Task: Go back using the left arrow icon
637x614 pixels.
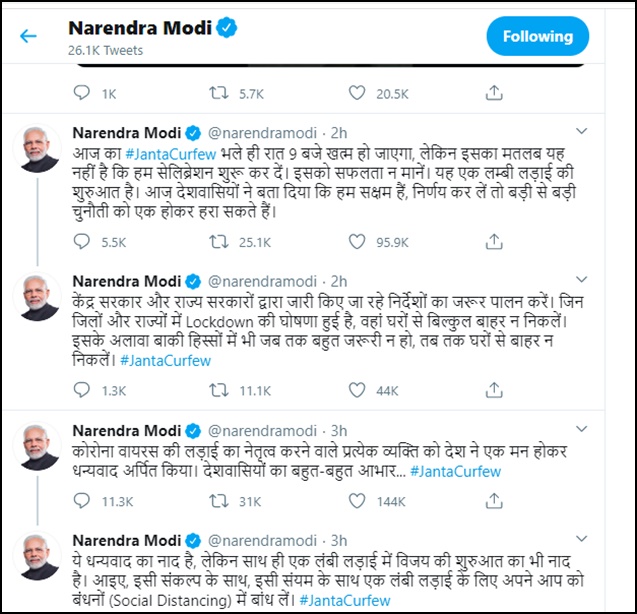Action: click(28, 36)
